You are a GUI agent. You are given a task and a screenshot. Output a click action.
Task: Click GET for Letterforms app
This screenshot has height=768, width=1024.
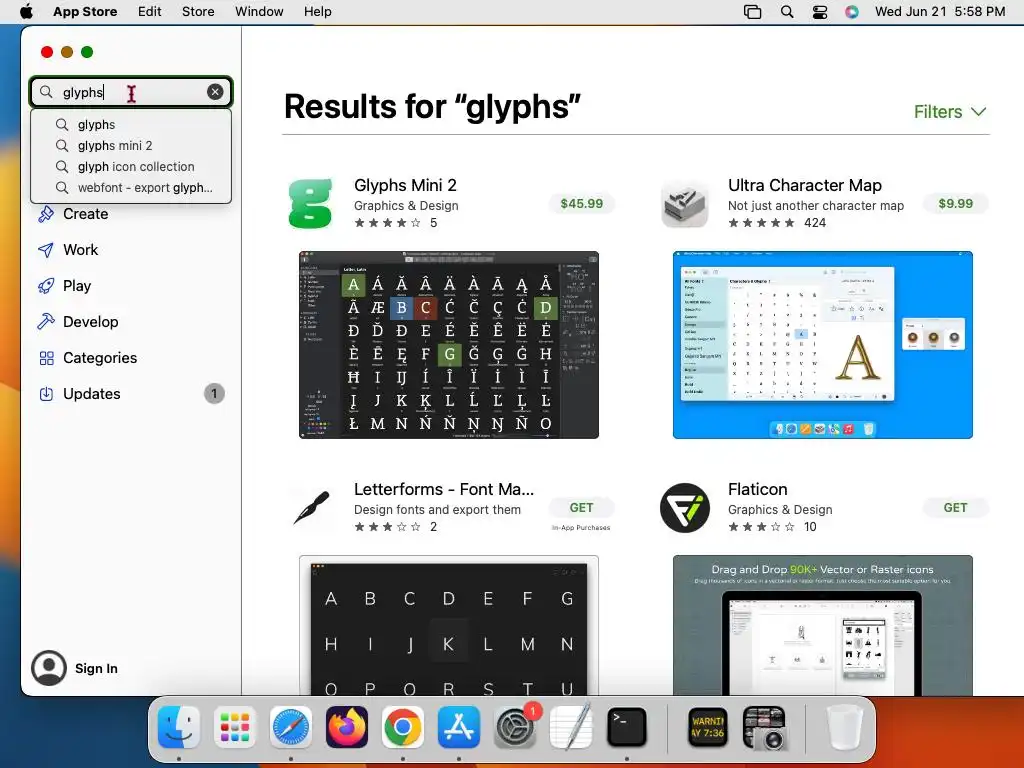[x=581, y=507]
